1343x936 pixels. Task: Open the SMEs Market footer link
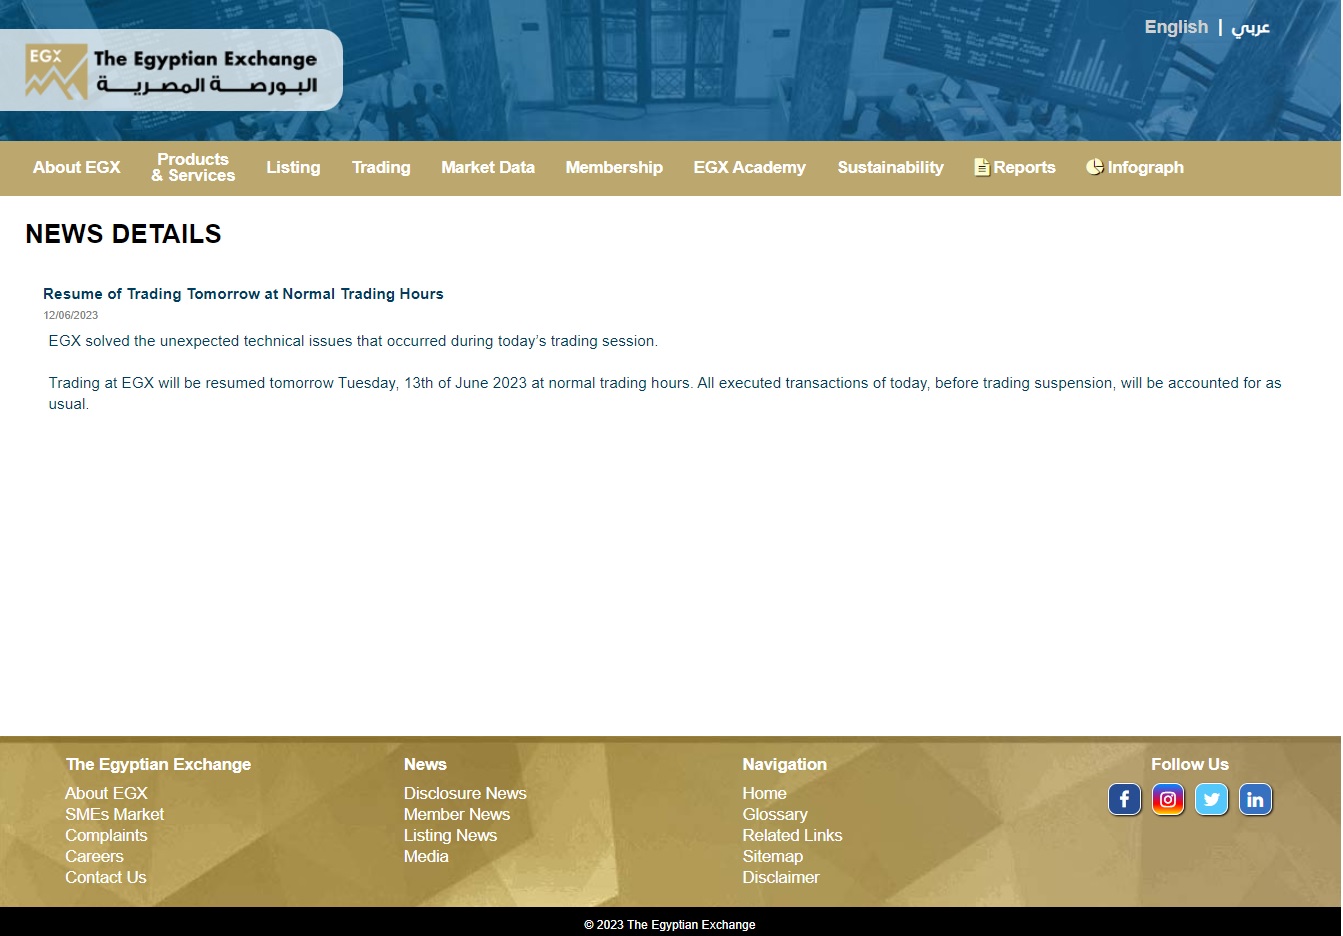click(x=114, y=814)
